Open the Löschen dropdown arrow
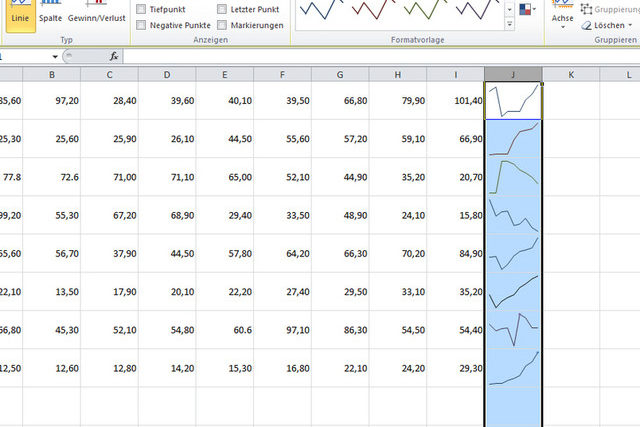Screen dimensions: 640x427 [x=630, y=23]
